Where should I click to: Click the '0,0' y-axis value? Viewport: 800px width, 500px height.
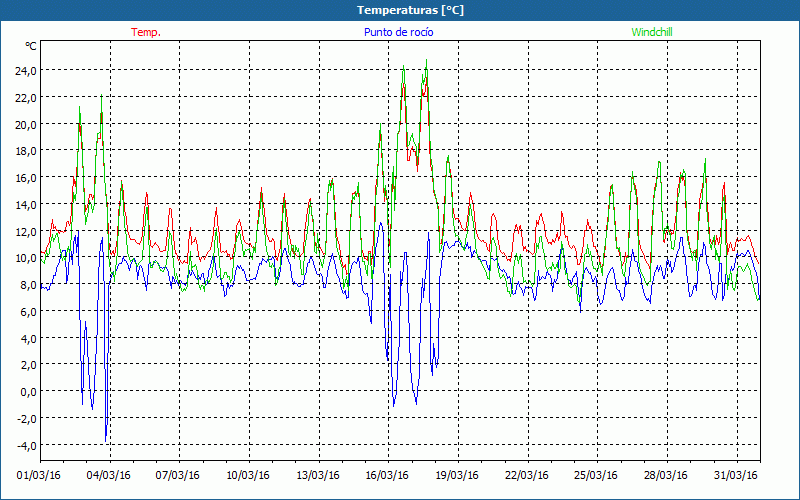pyautogui.click(x=28, y=393)
